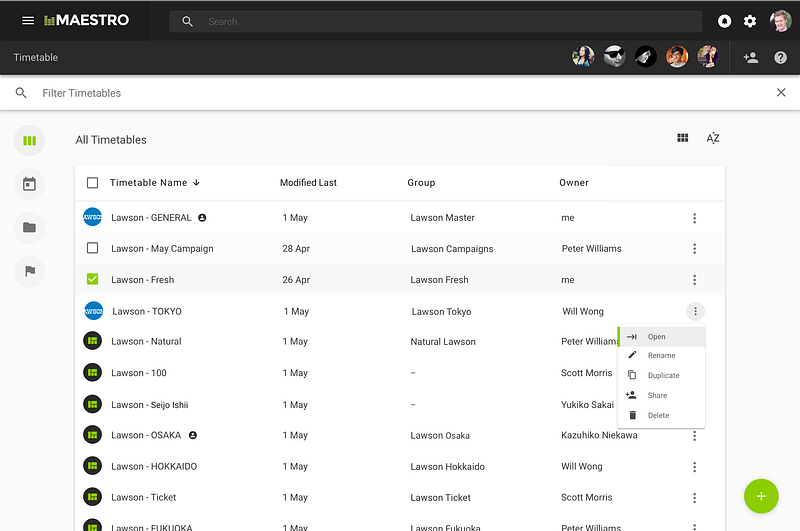Click the Timetable title in the dark bar
The height and width of the screenshot is (531, 800).
point(36,58)
